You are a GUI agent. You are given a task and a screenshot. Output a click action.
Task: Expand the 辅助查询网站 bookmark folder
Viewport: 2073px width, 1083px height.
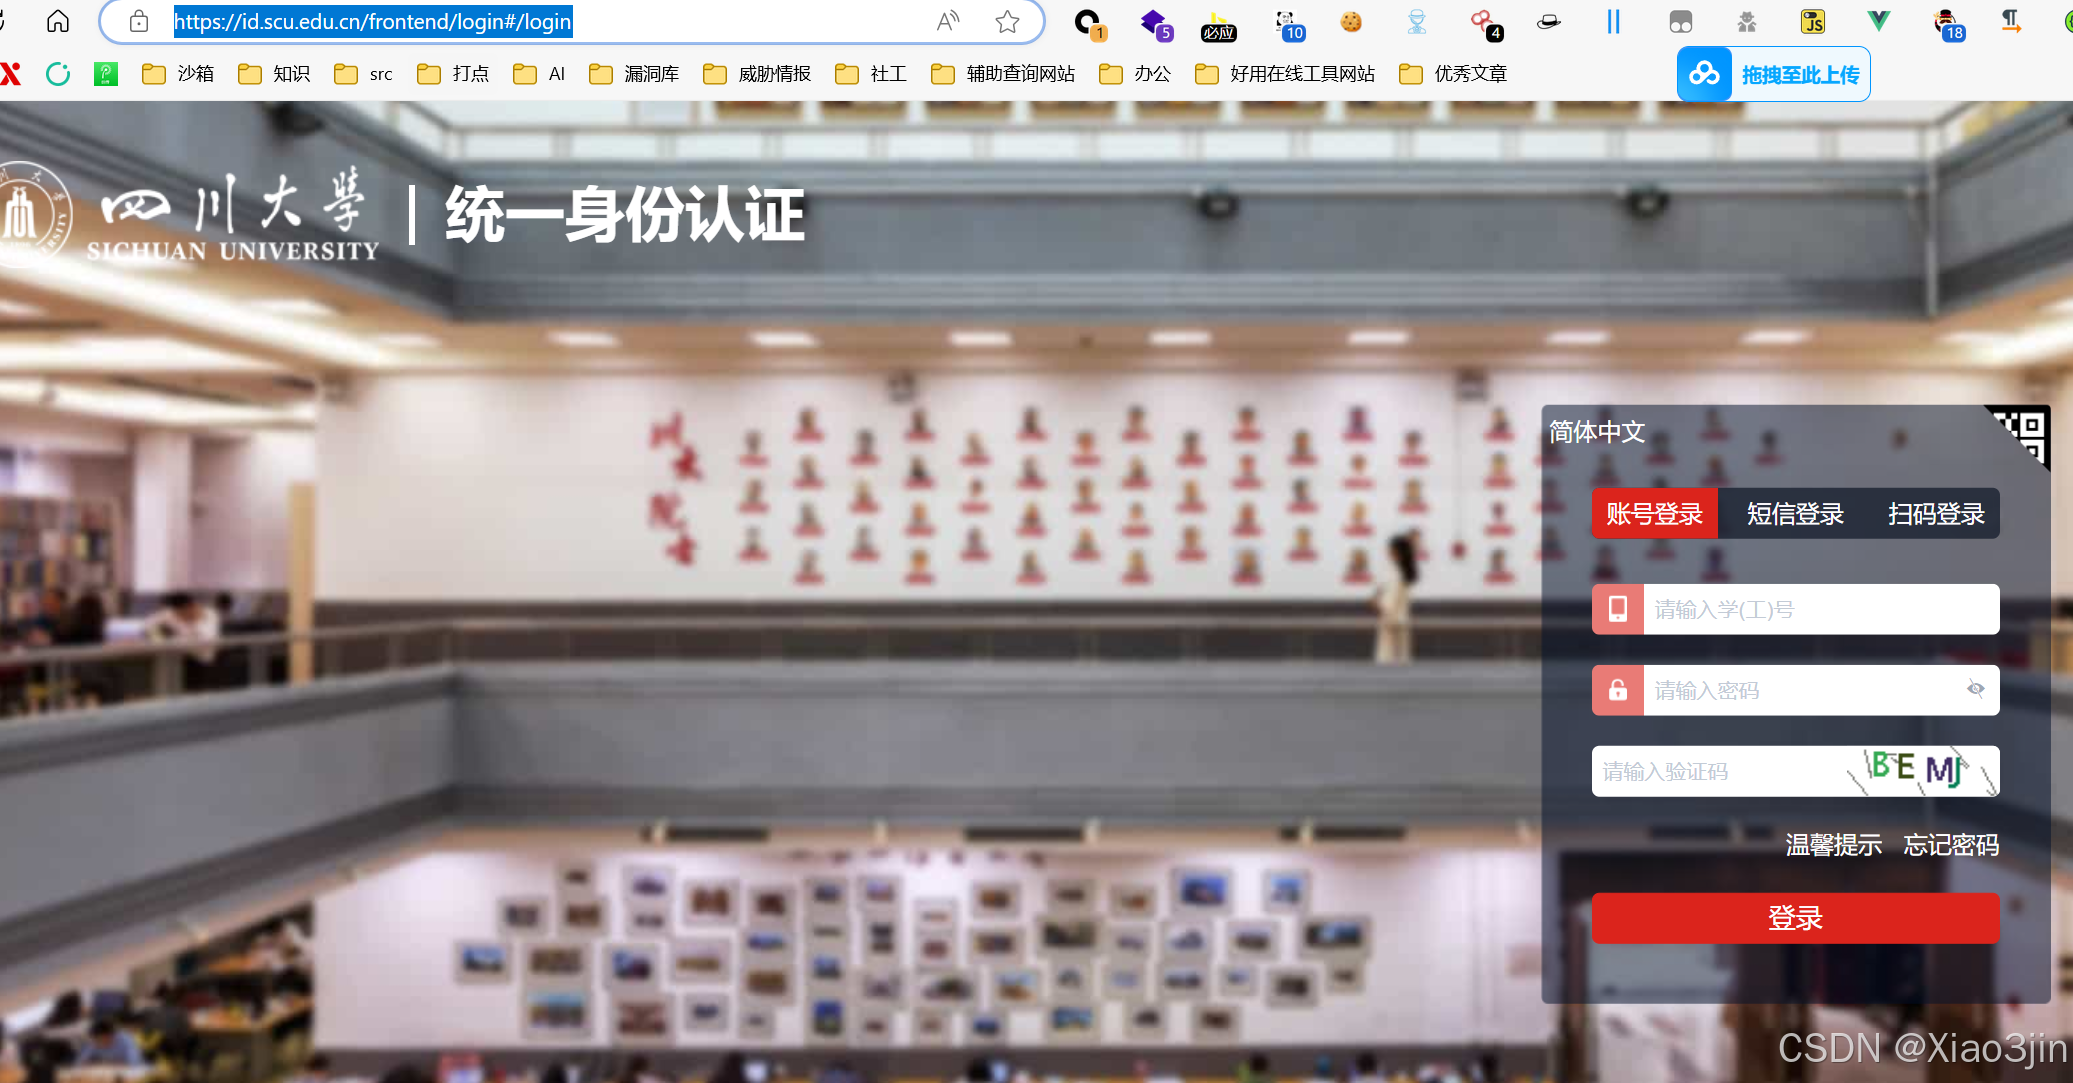coord(1003,73)
